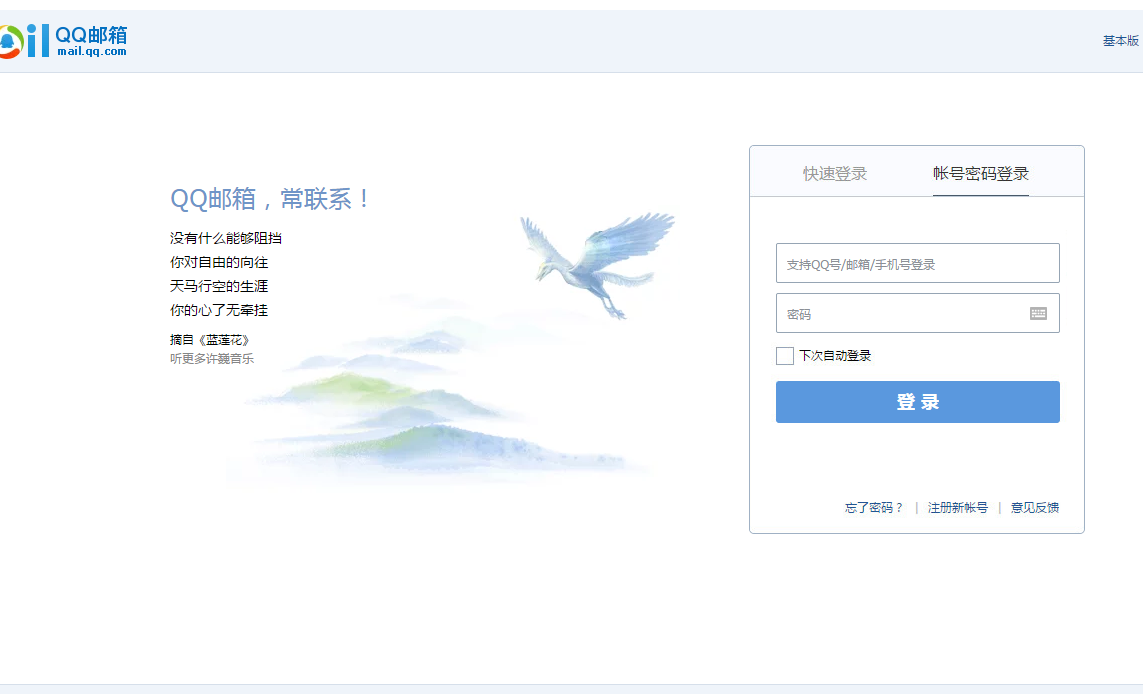Screen dimensions: 1143x694
Task: Focus the QQ号/邮箱/手机号 account field
Action: [917, 263]
